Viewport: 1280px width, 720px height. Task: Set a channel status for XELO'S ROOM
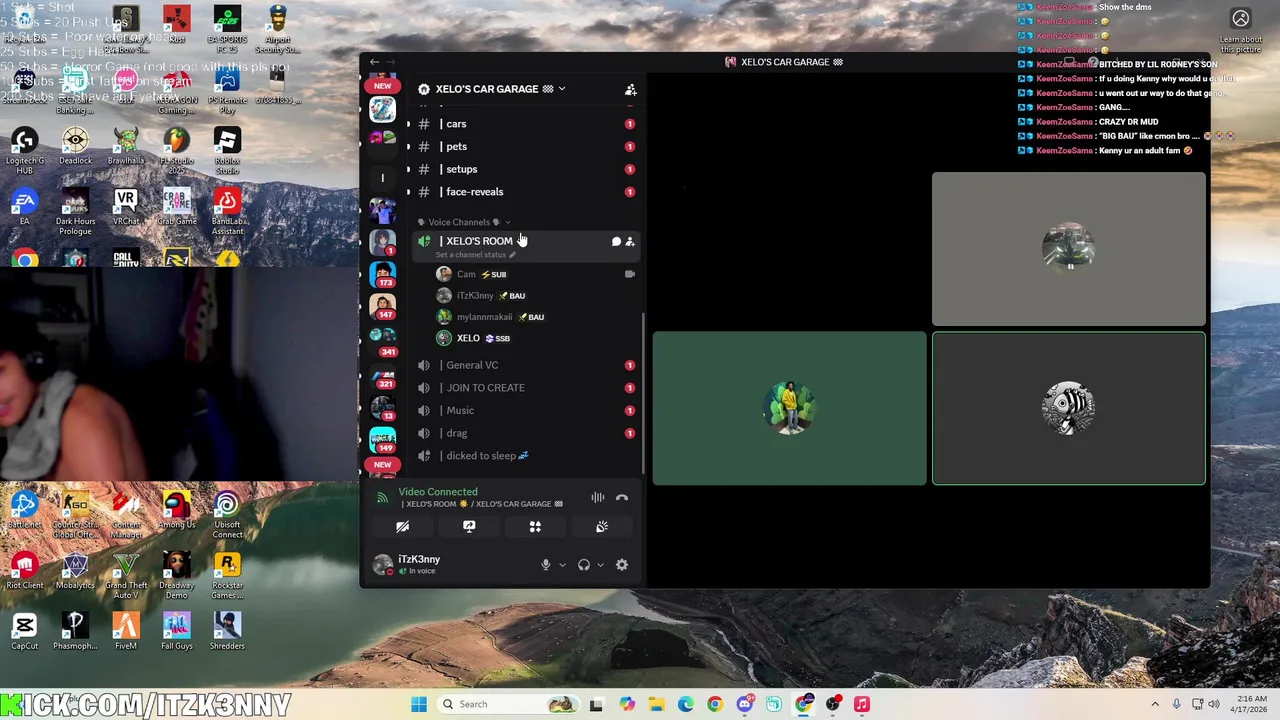(475, 255)
